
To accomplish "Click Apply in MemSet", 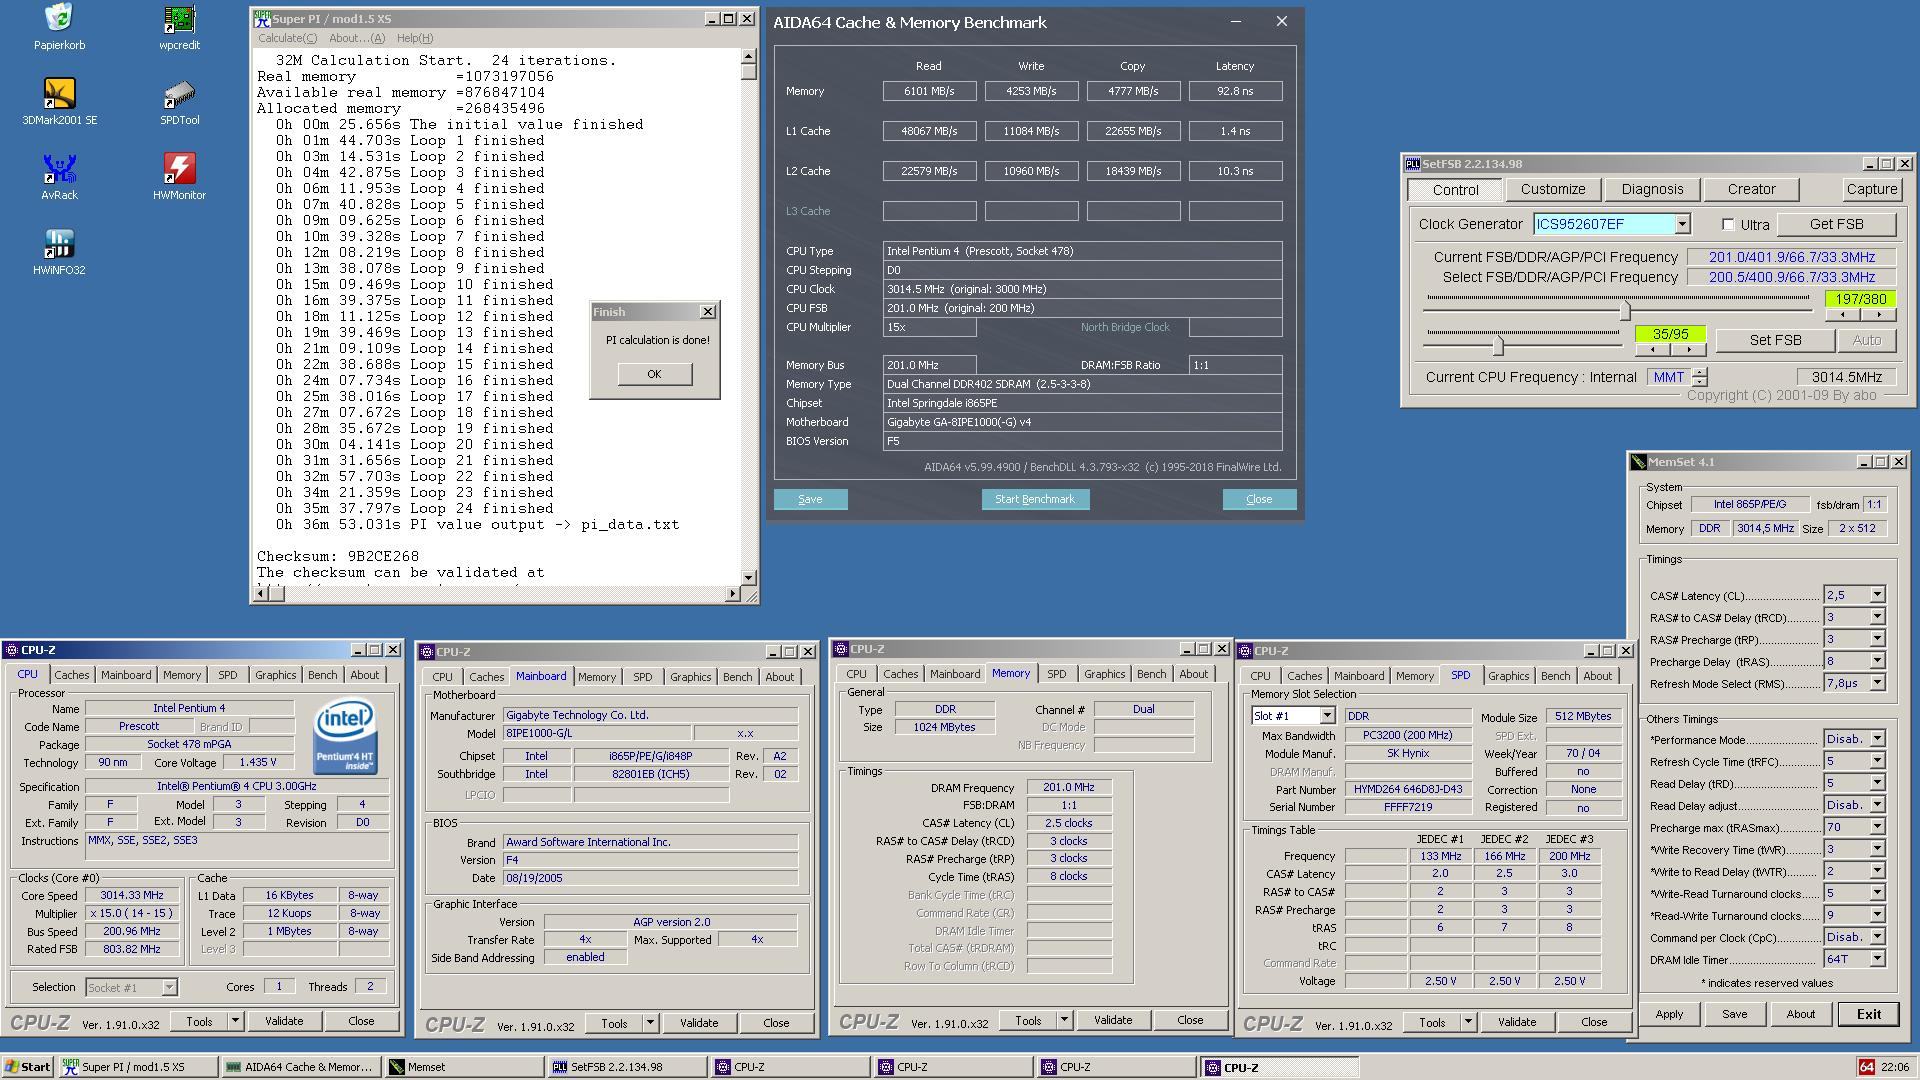I will (x=1669, y=1014).
